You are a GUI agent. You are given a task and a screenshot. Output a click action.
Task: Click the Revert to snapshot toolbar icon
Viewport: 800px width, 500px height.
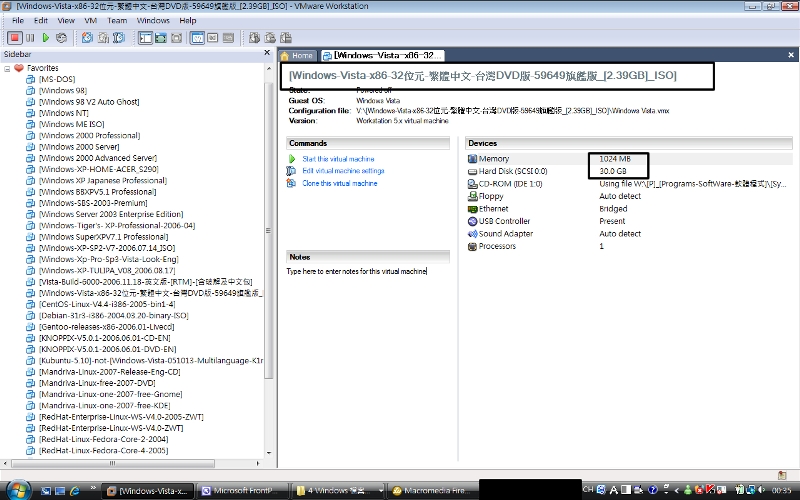pos(104,38)
